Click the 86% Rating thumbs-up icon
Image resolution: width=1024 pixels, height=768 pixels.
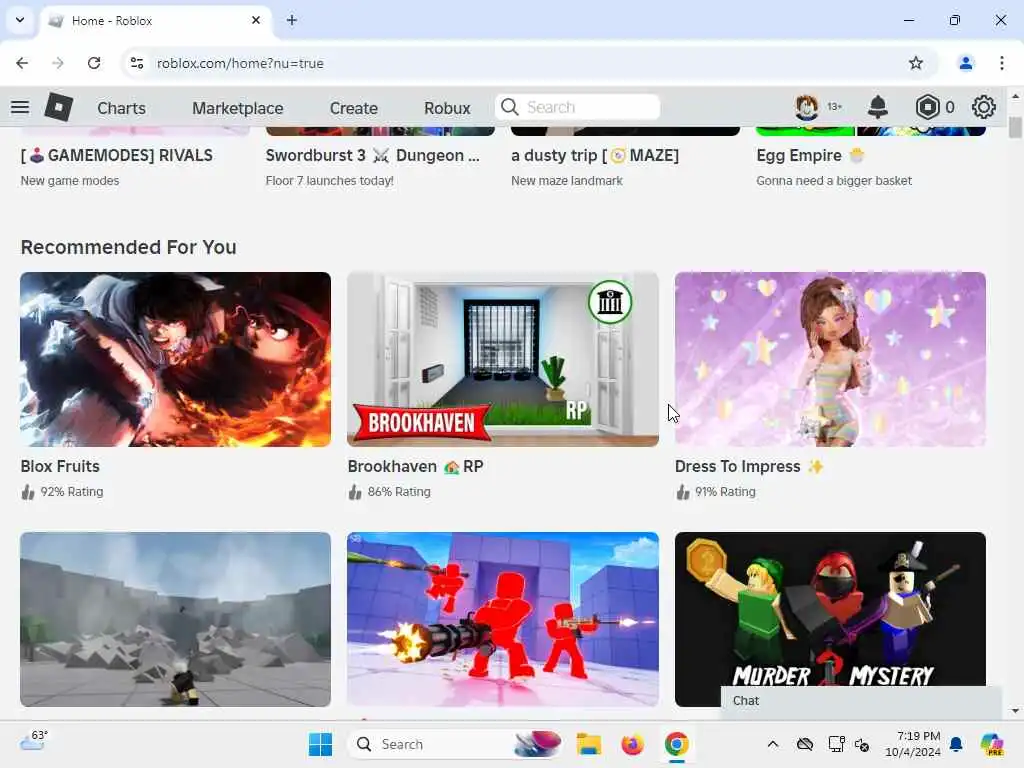point(355,492)
